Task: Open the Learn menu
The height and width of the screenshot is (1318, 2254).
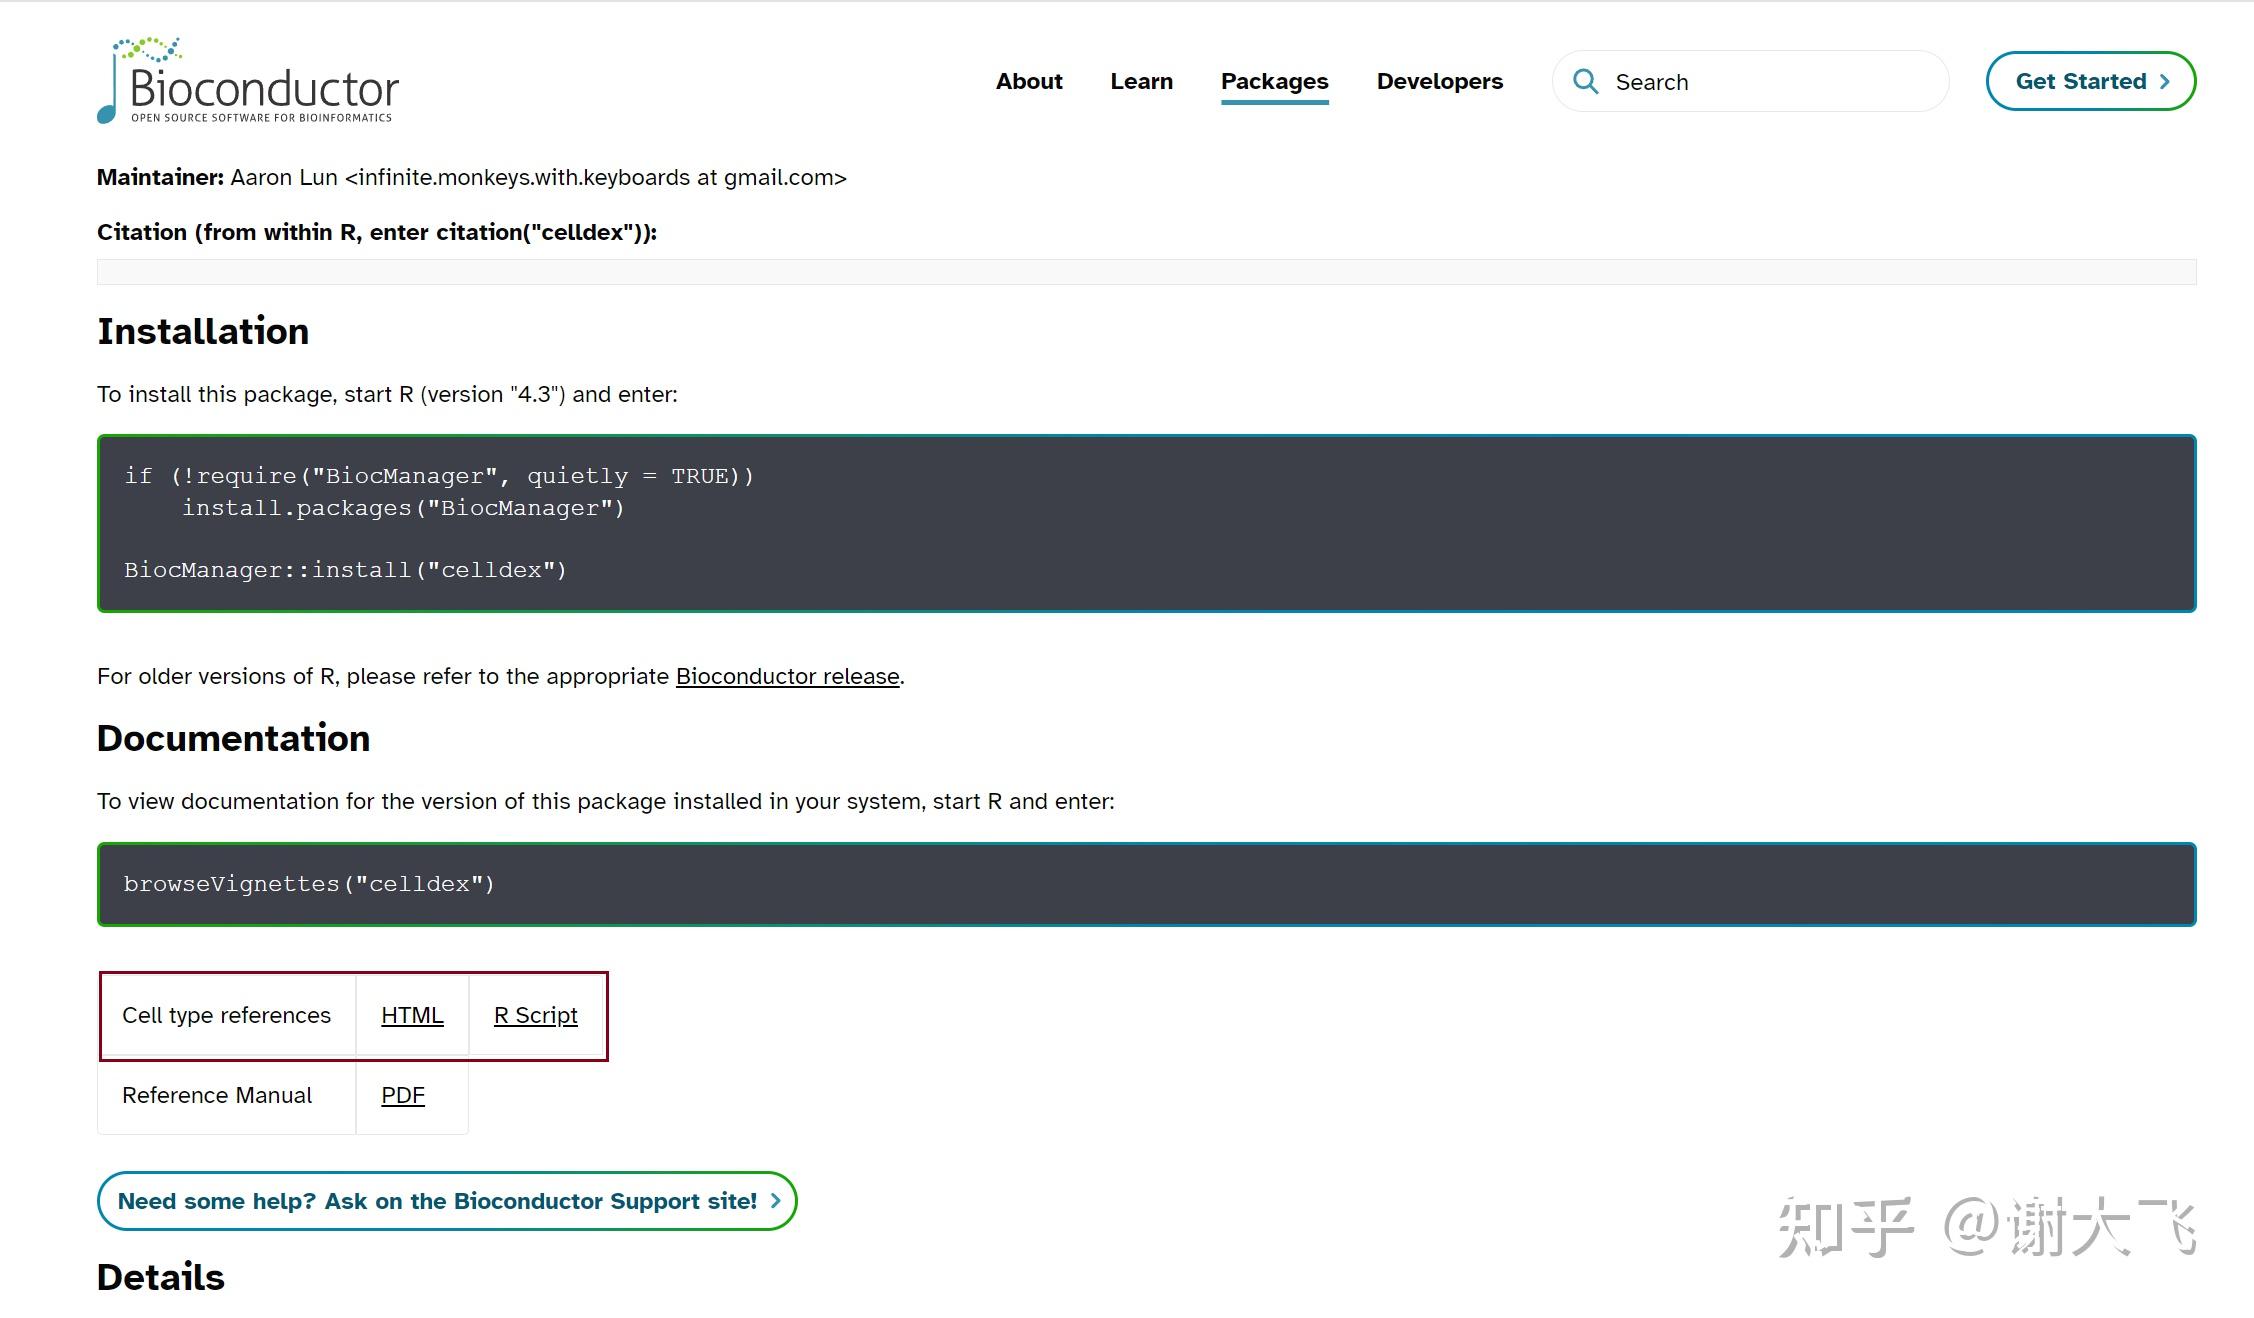Action: pos(1141,82)
